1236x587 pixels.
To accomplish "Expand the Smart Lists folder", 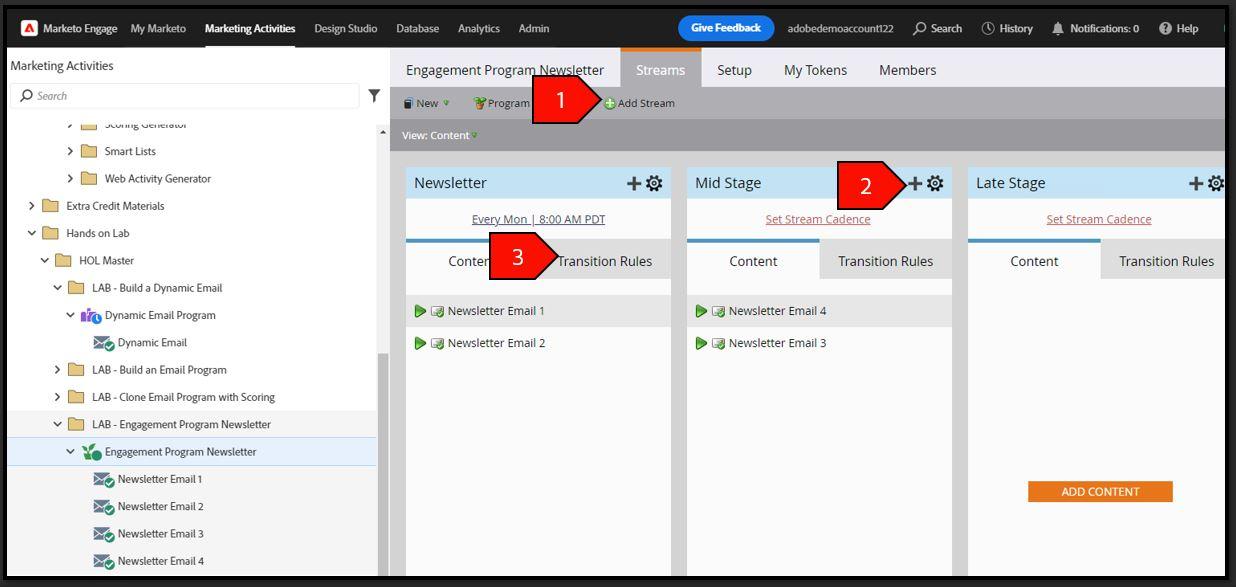I will pos(70,151).
